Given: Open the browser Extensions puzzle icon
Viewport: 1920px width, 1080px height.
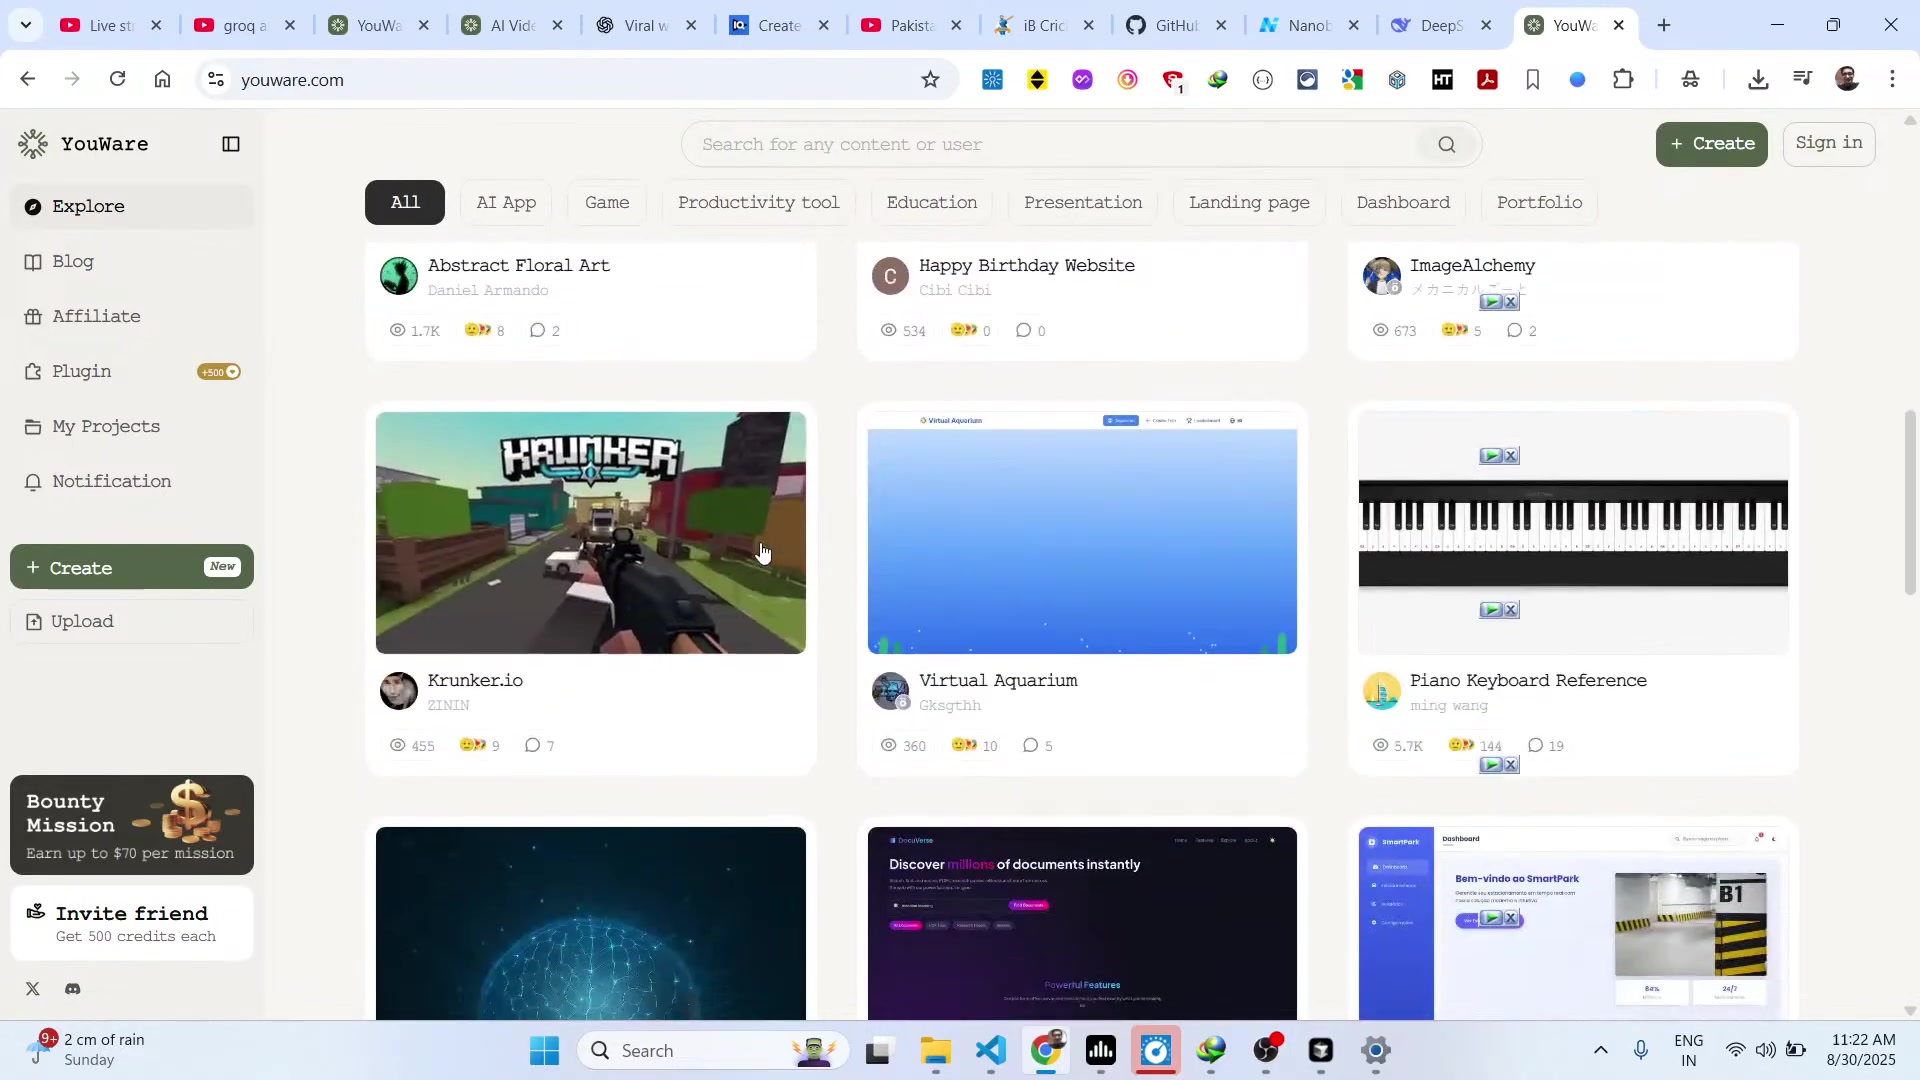Looking at the screenshot, I should click(x=1623, y=80).
